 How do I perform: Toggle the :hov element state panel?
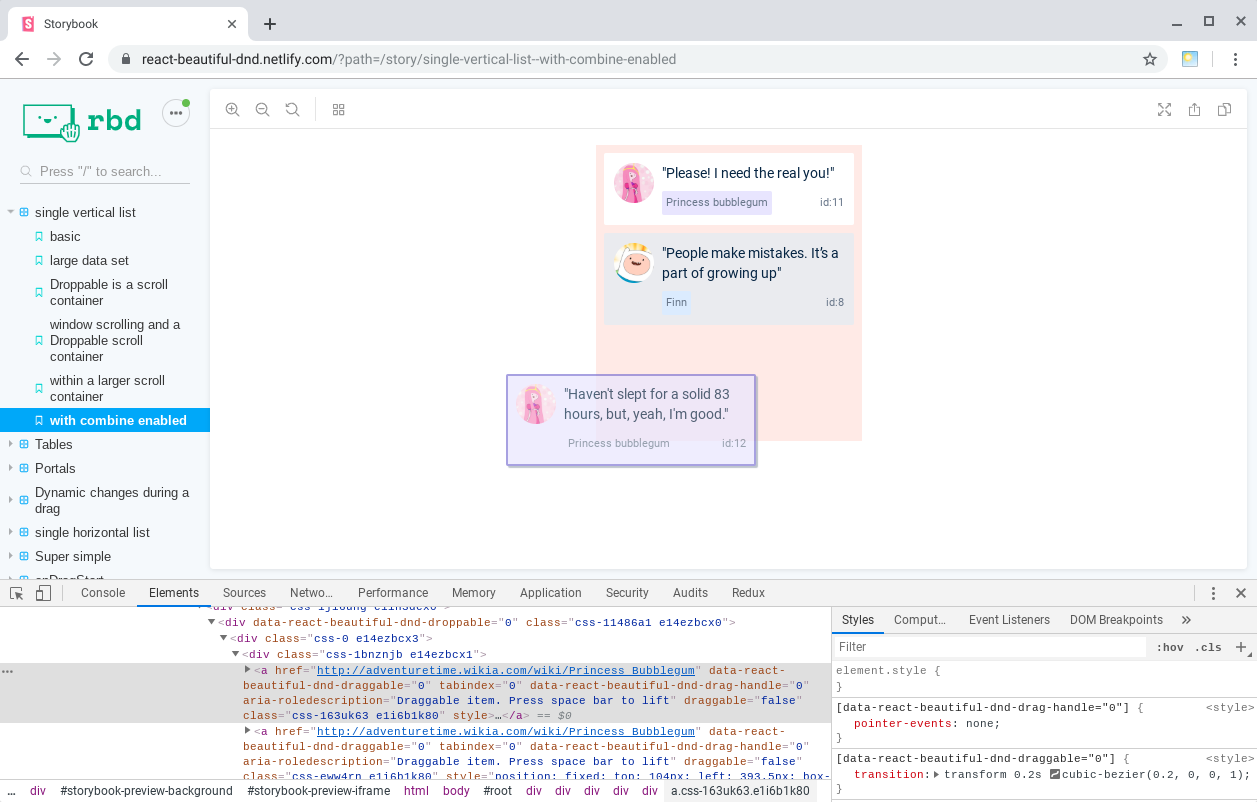[1170, 647]
